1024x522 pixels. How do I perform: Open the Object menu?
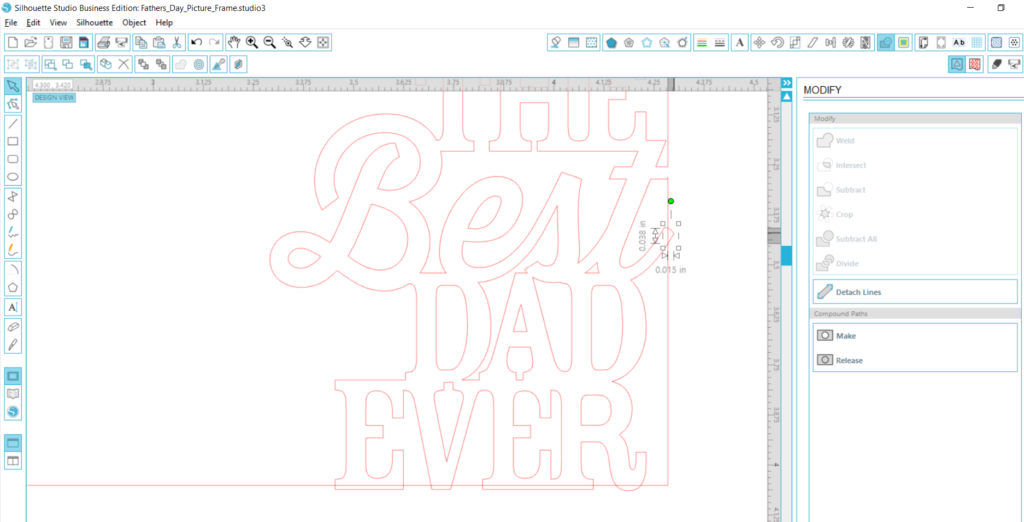pyautogui.click(x=134, y=22)
